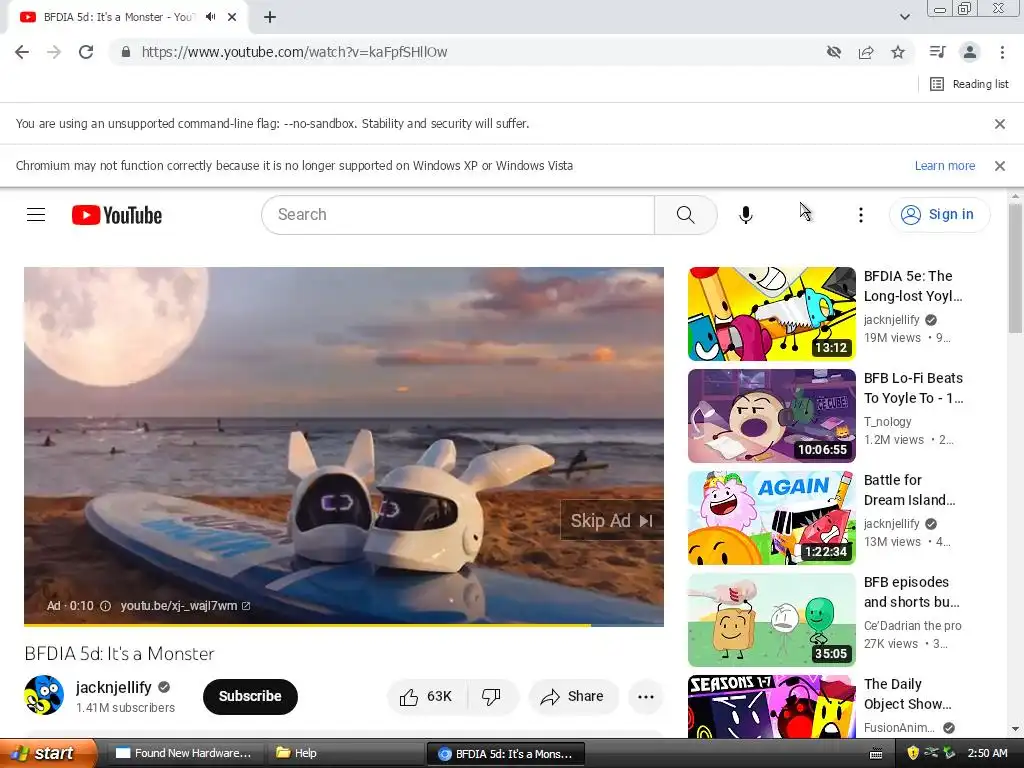The image size is (1024, 768).
Task: Click title 'BFB Lo-Fi Beats To Yoyle To'
Action: [x=913, y=388]
